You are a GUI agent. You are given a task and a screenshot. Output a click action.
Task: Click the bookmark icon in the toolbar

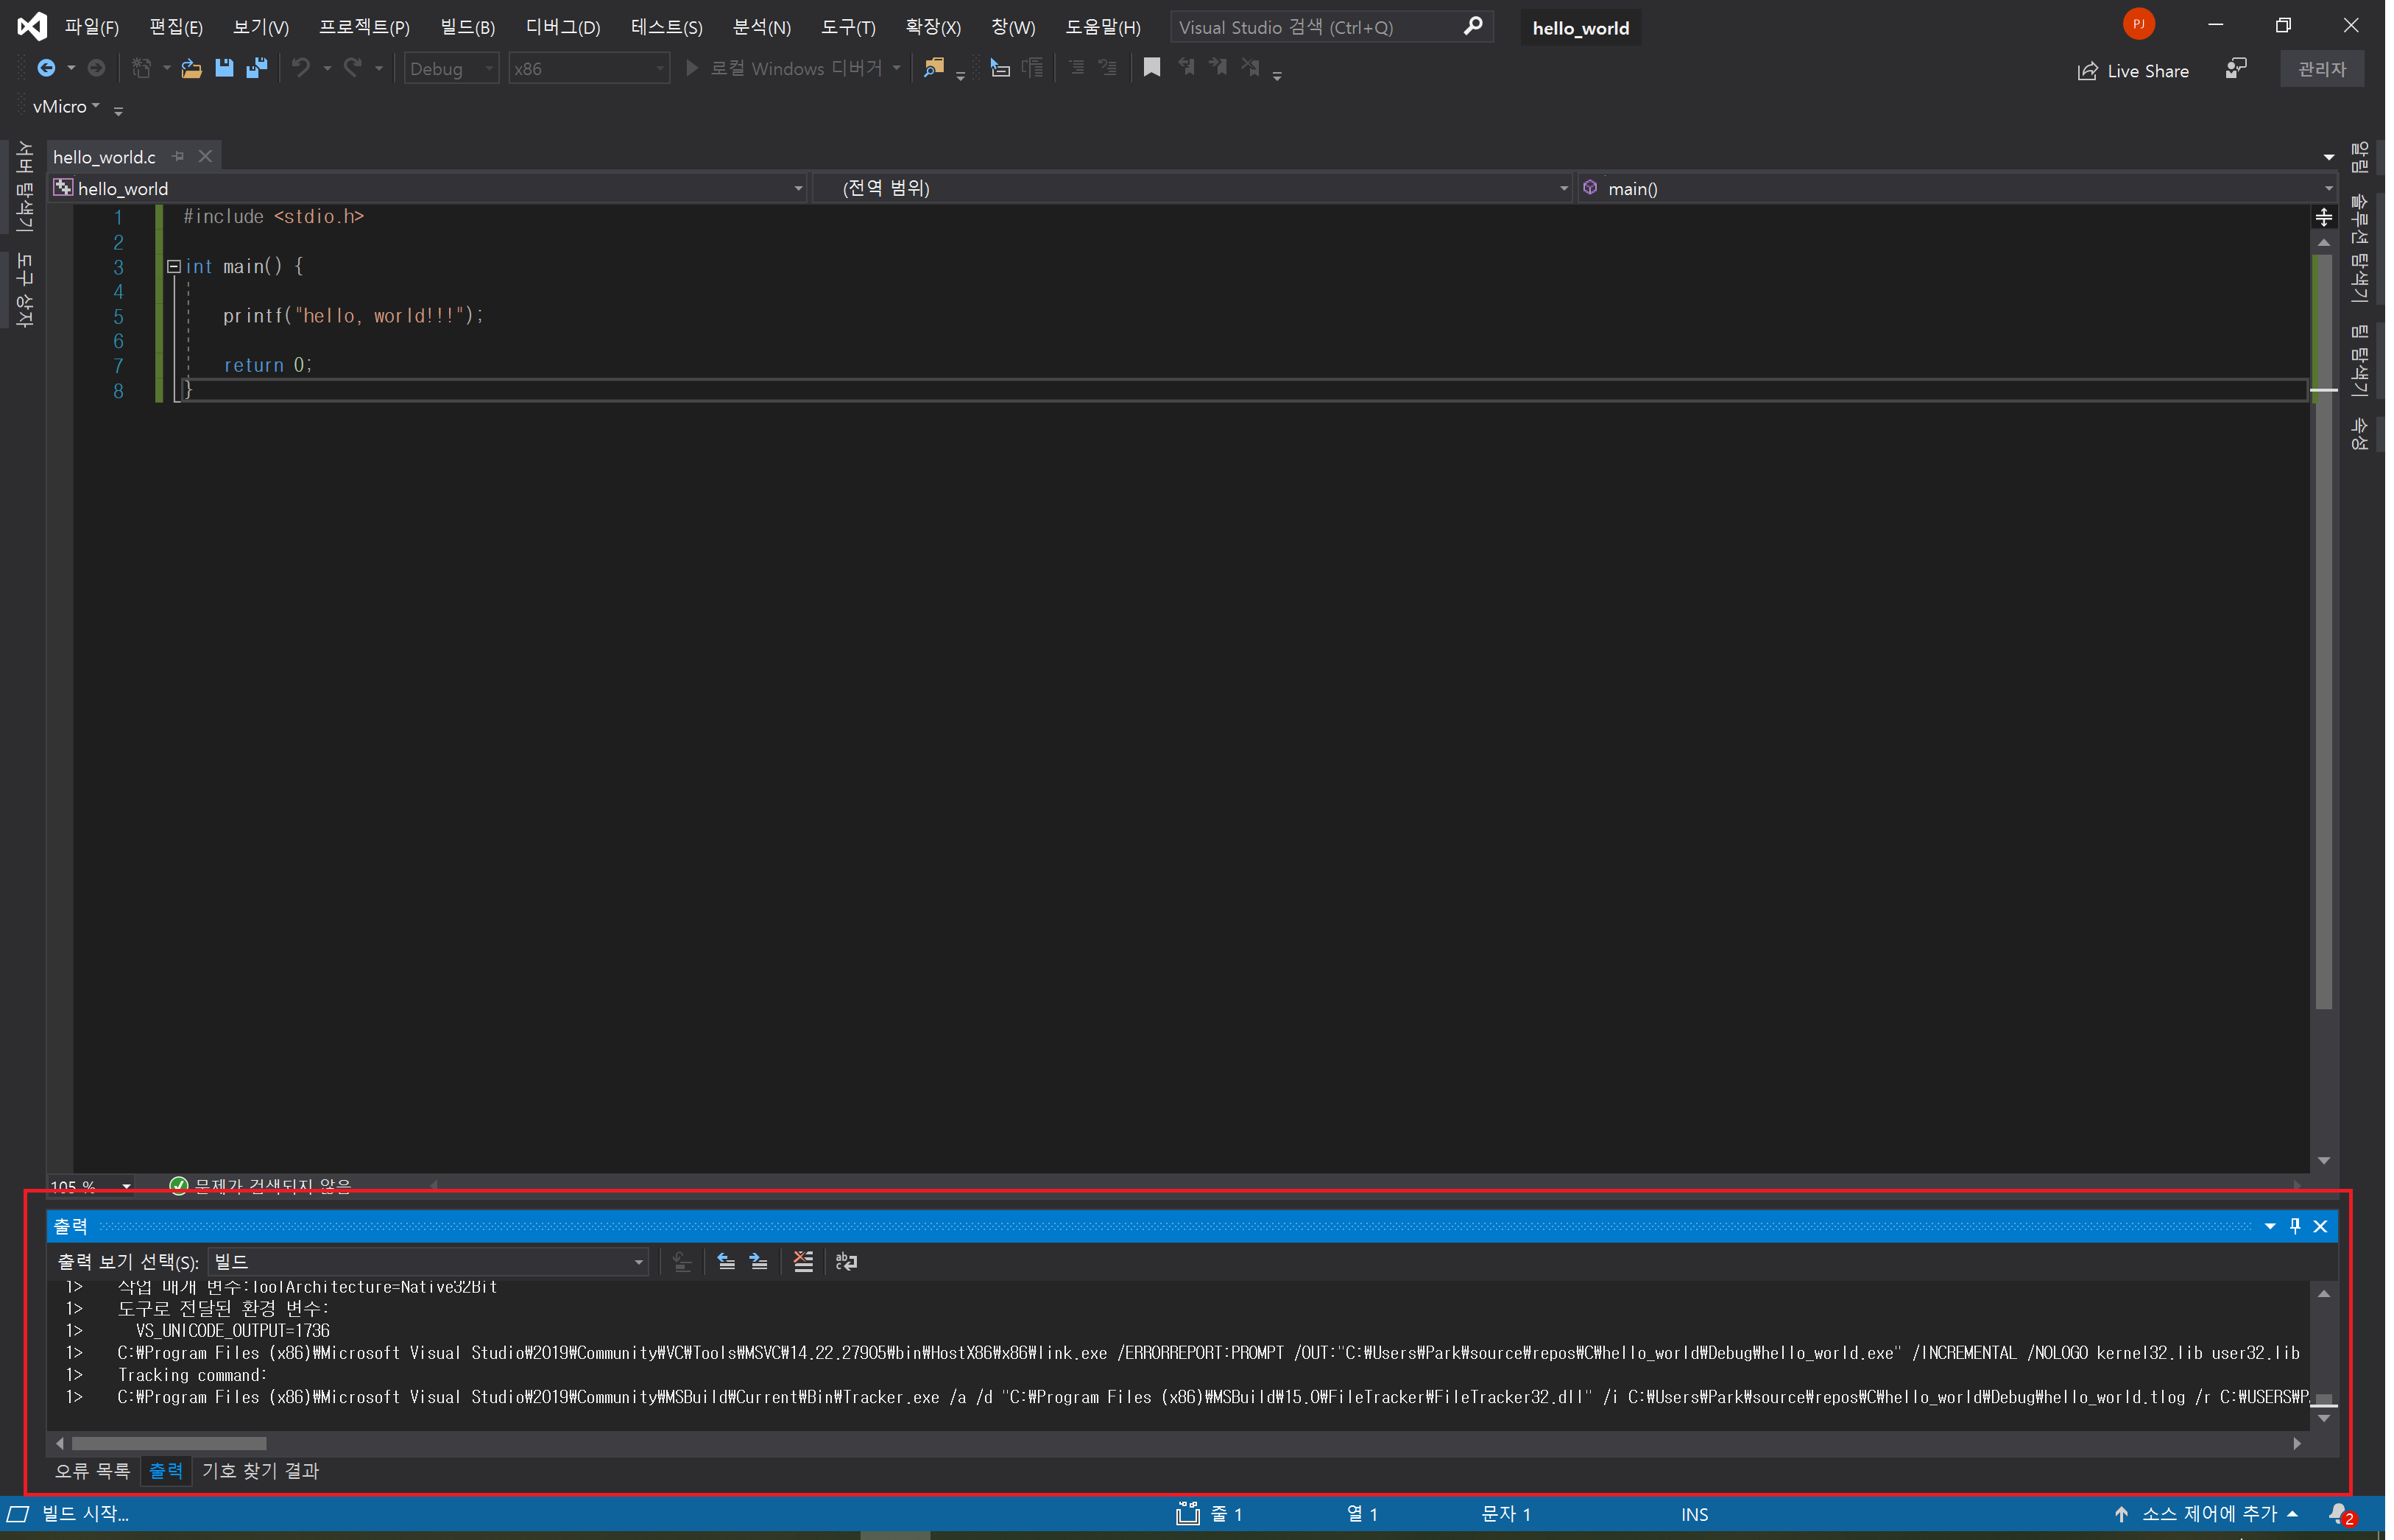pyautogui.click(x=1152, y=68)
